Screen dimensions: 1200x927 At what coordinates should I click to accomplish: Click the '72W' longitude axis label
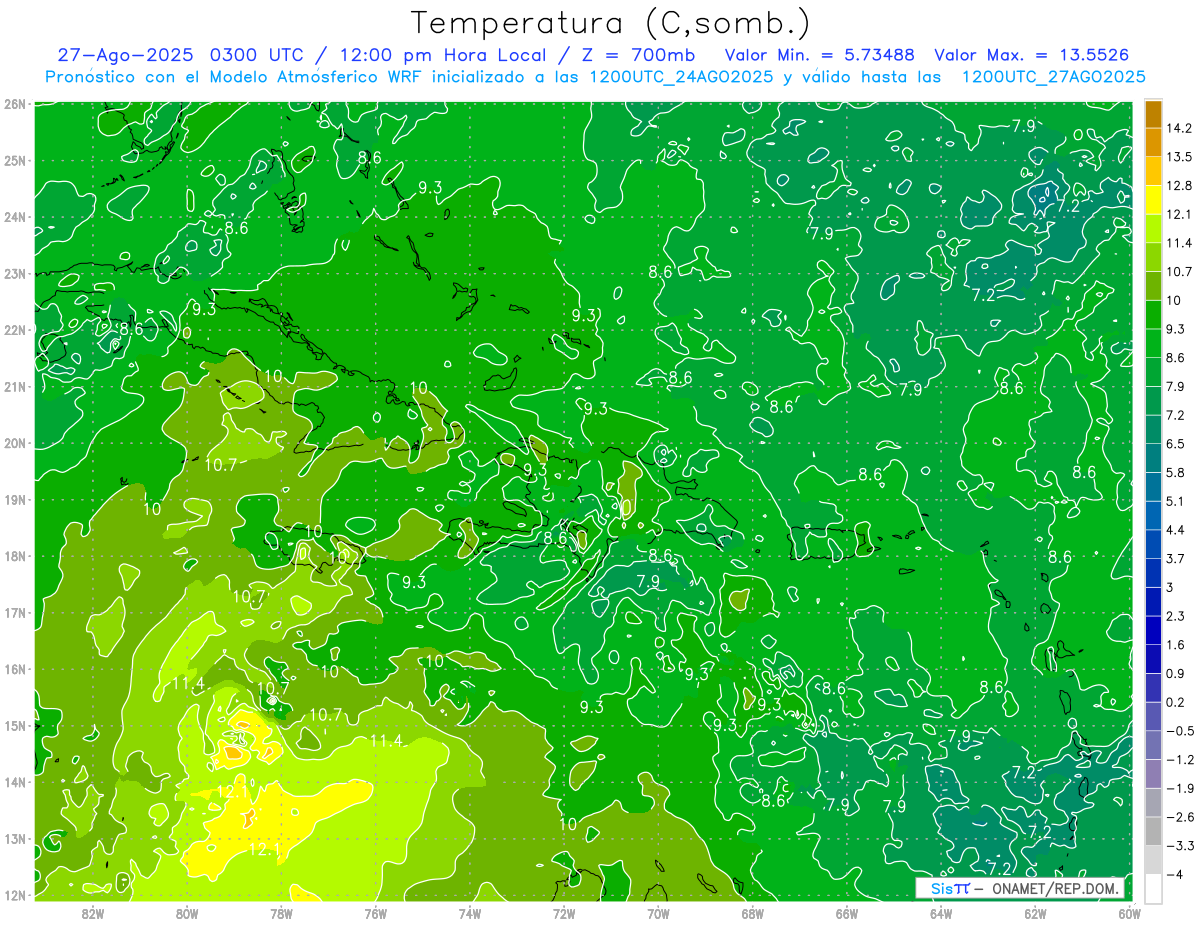coord(564,913)
